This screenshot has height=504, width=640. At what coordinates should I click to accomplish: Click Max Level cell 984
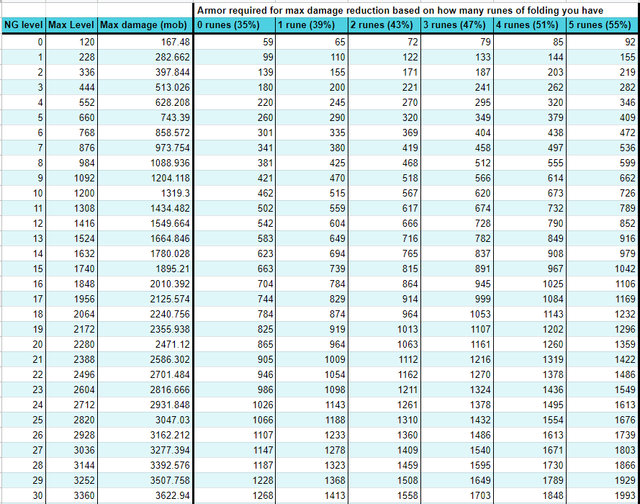(x=71, y=163)
